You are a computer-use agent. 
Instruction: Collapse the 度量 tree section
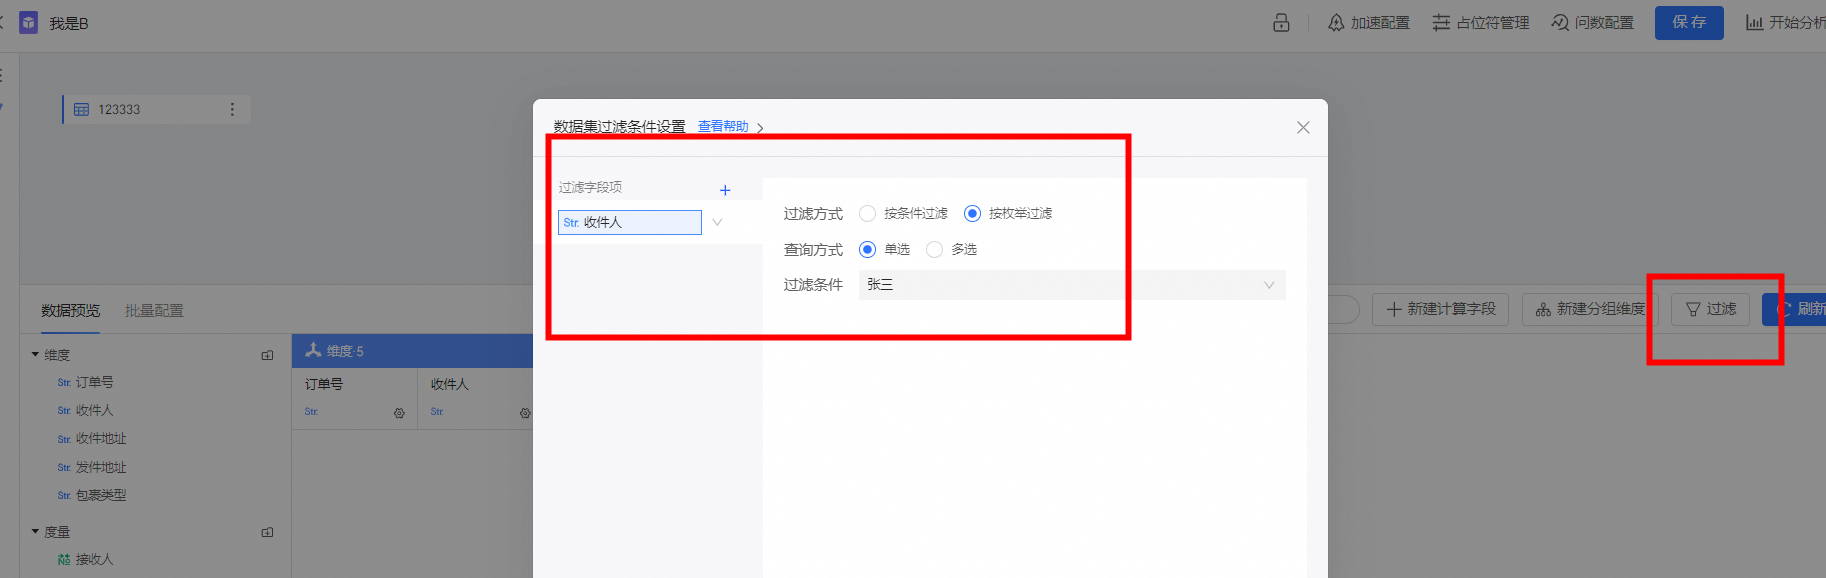click(35, 532)
